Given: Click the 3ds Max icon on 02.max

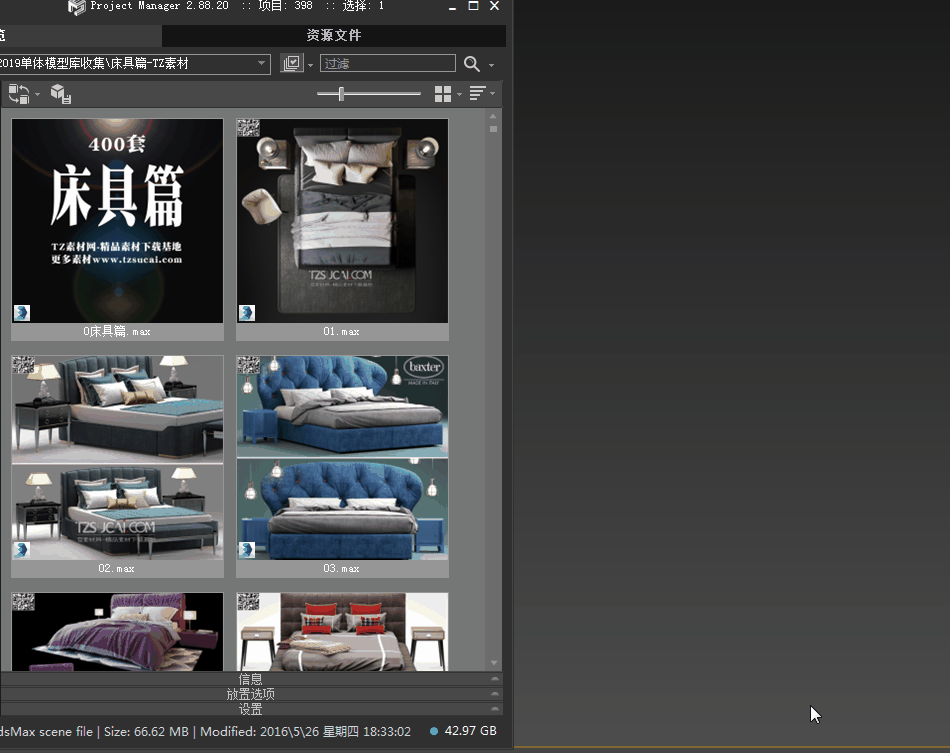Looking at the screenshot, I should 22,549.
